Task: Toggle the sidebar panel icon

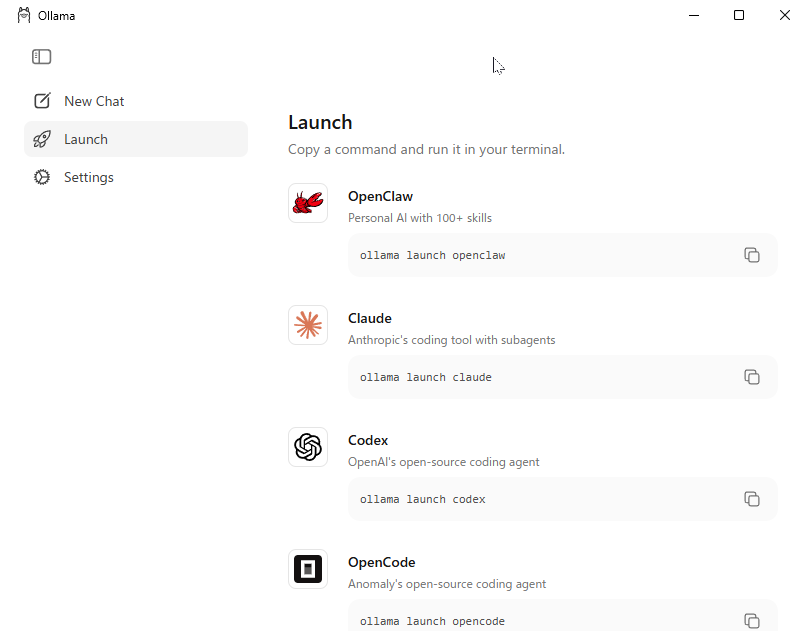Action: point(41,57)
